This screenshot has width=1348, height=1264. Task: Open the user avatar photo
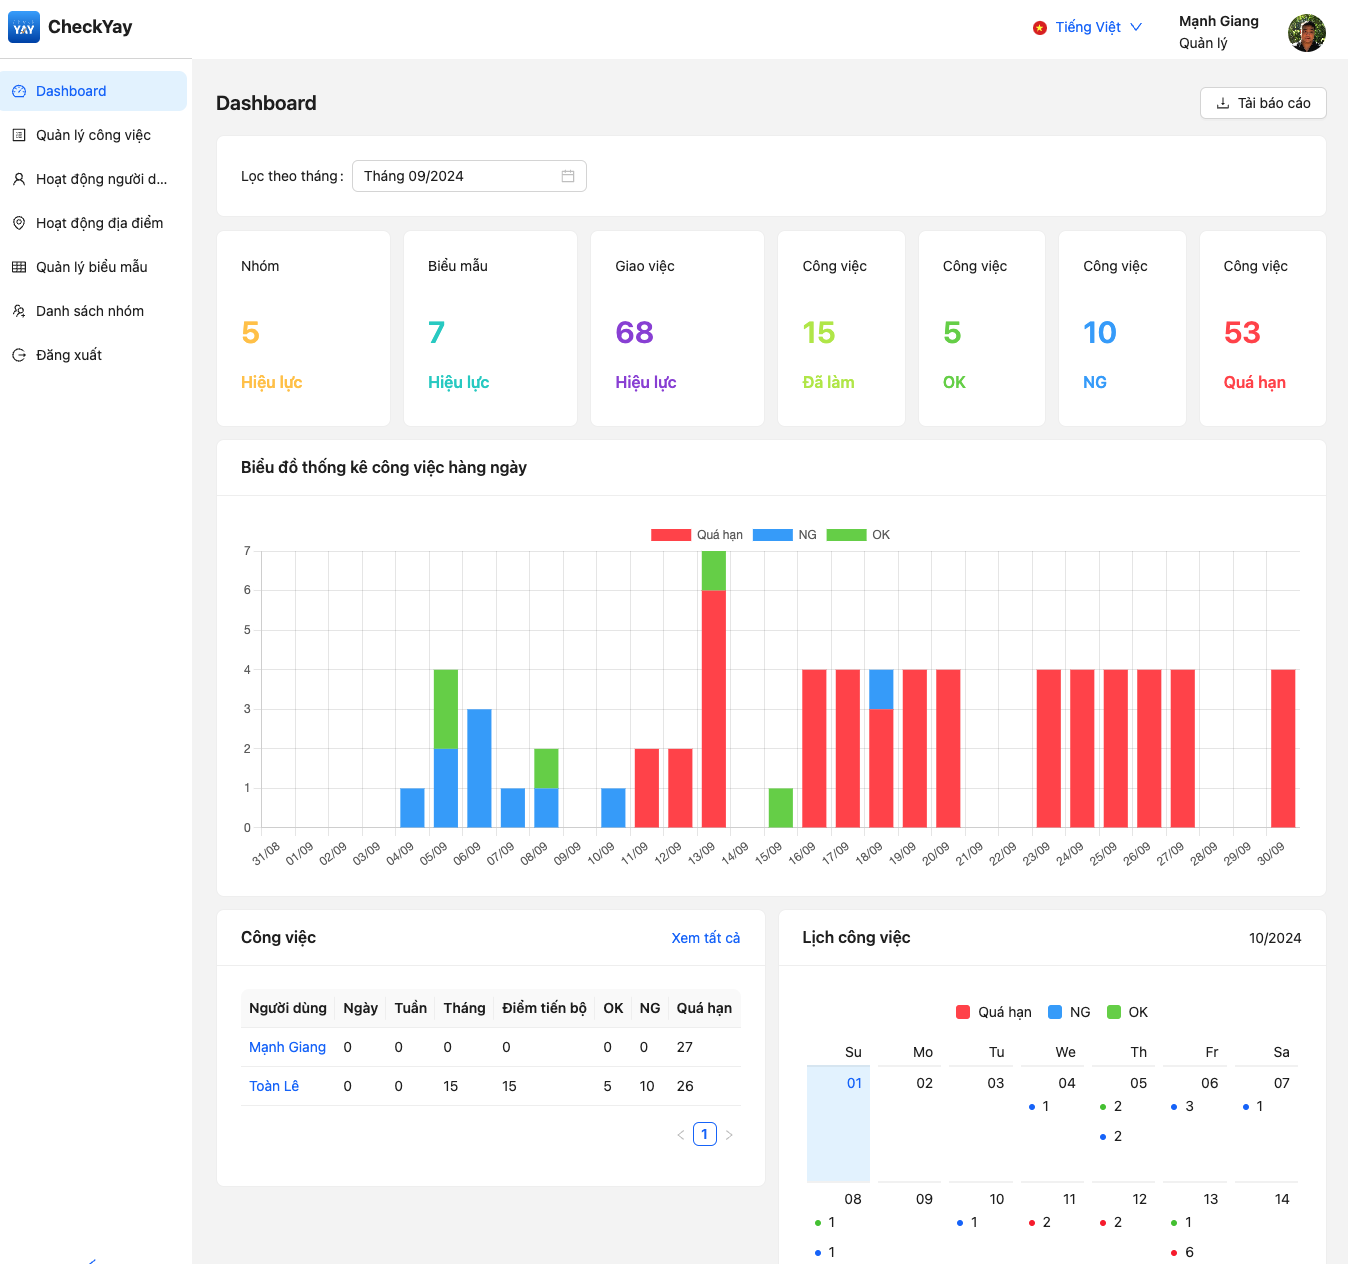click(1307, 33)
